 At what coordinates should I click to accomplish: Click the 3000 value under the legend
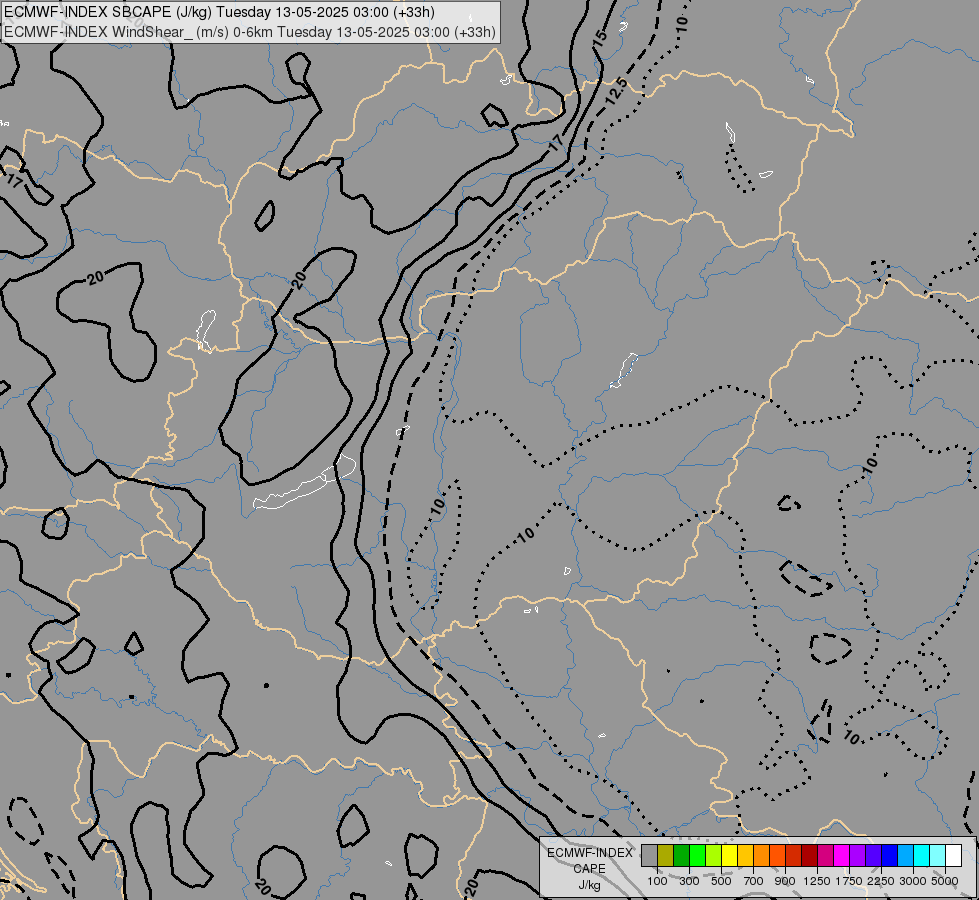[x=913, y=881]
